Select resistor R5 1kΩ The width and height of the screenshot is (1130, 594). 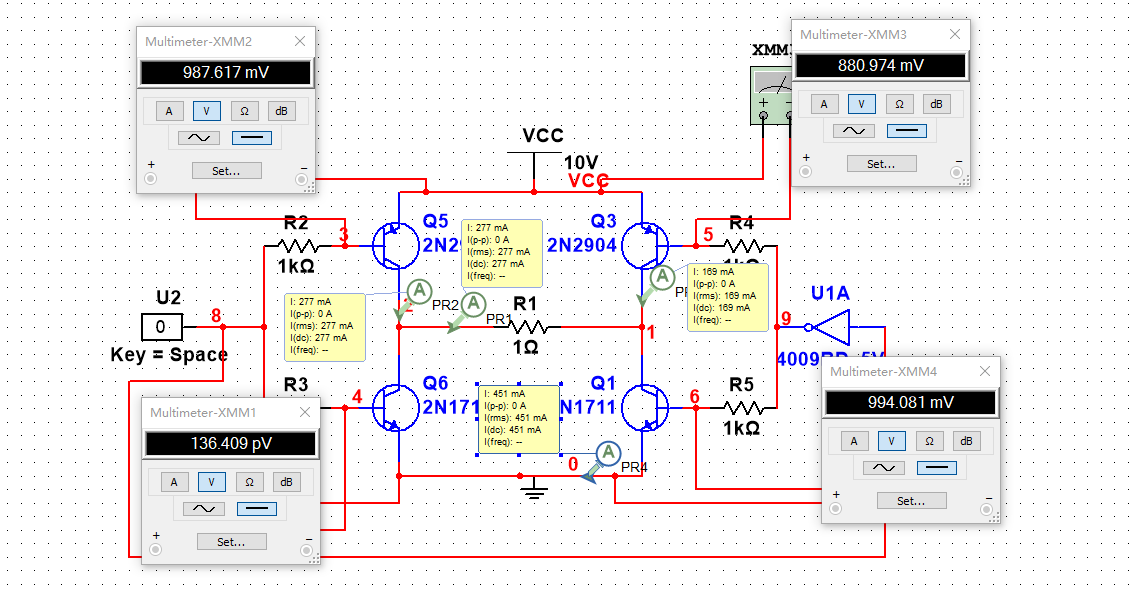point(742,409)
